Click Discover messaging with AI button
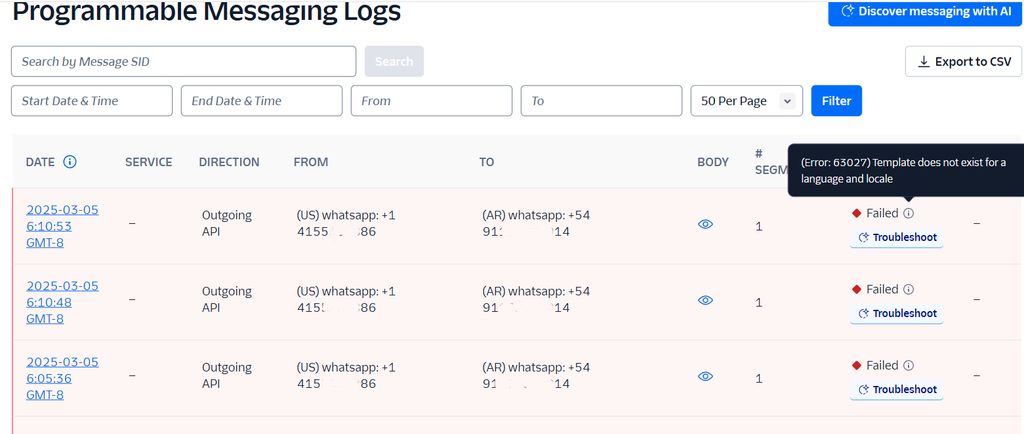 [925, 11]
